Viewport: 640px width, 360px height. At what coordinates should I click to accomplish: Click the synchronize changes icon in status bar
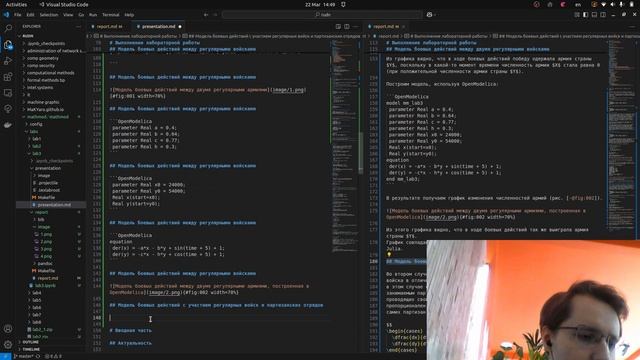pos(38,356)
